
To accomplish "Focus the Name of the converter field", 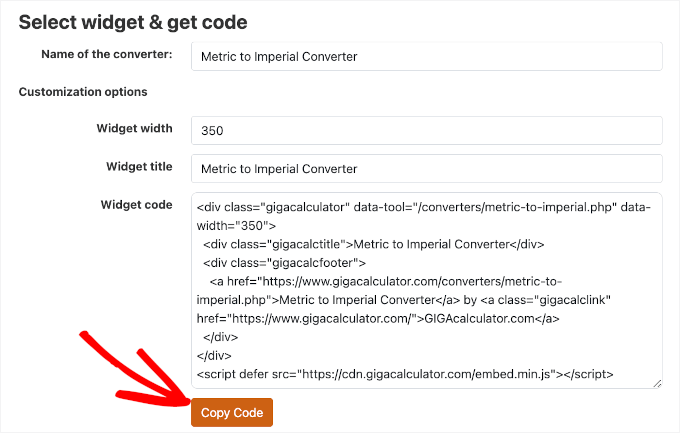I will coord(426,56).
